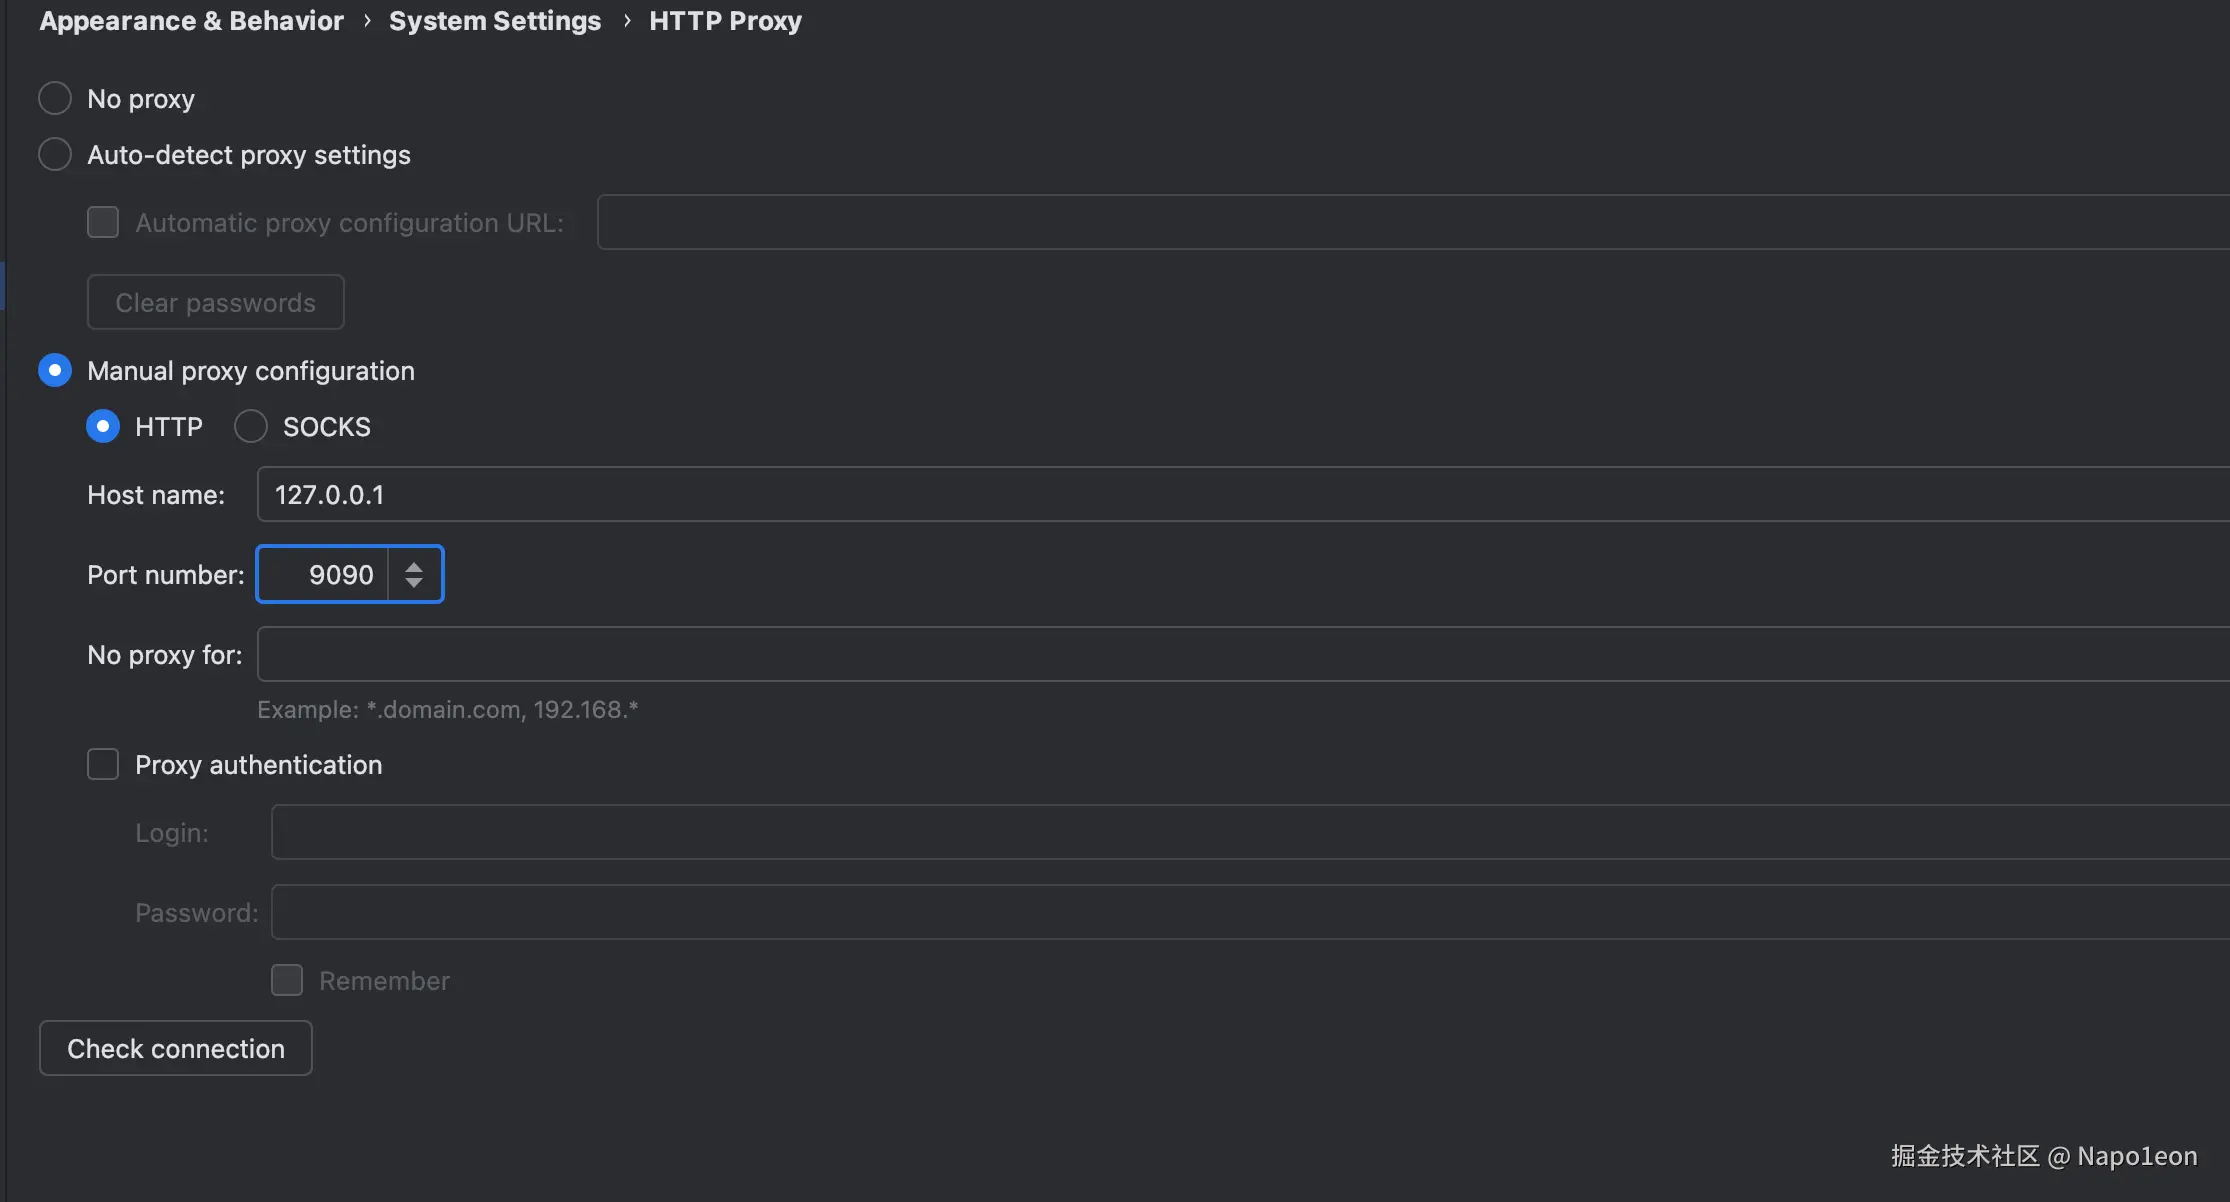Click the Login text field
The image size is (2230, 1202).
(x=1248, y=832)
